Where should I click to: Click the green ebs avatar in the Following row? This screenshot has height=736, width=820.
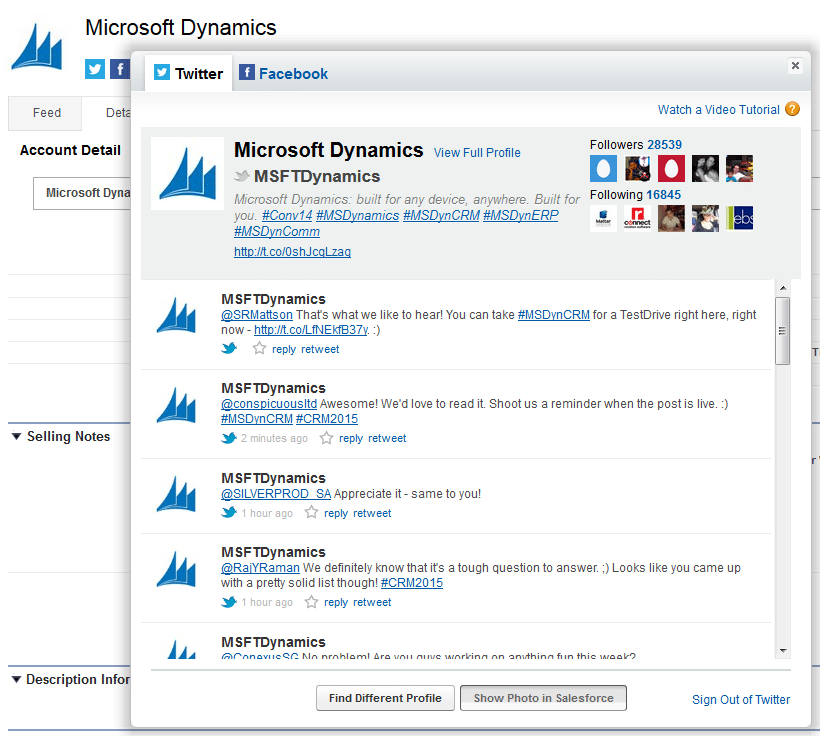click(x=739, y=217)
